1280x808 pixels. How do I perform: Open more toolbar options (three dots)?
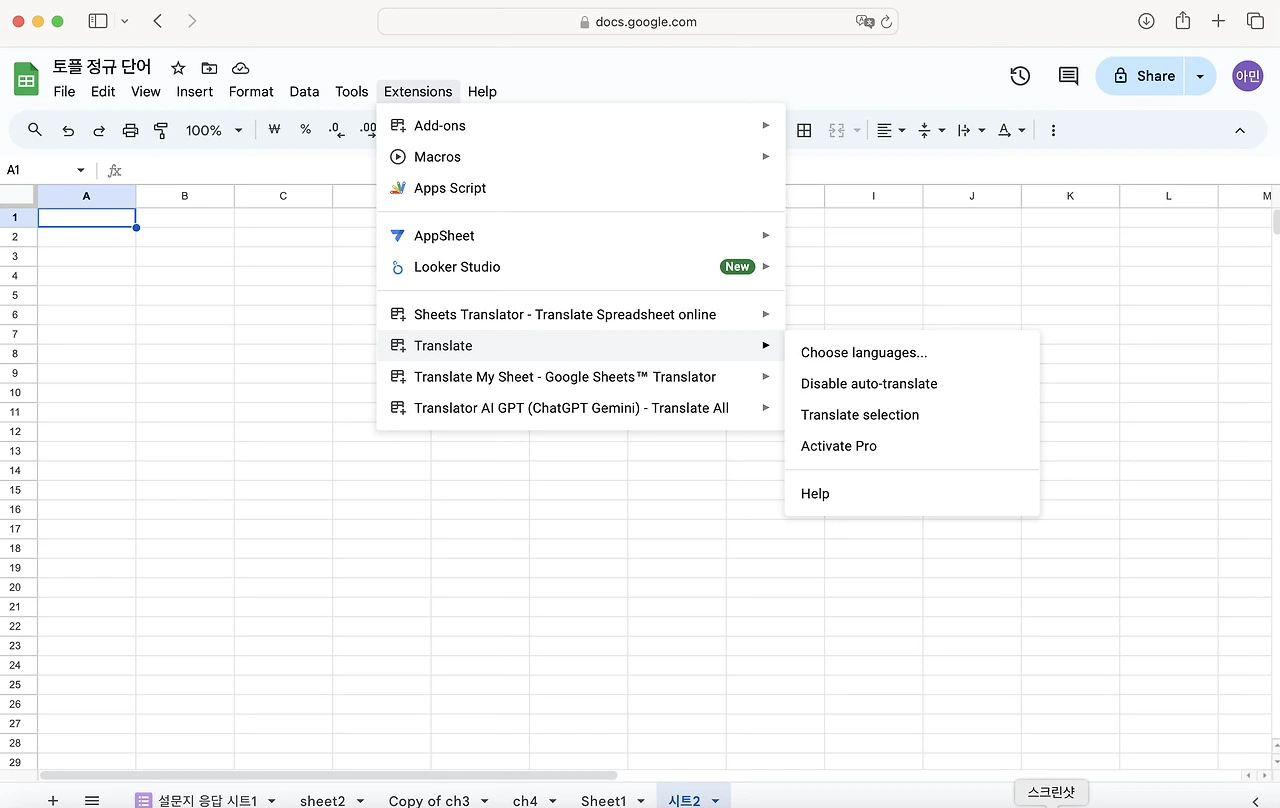(x=1053, y=130)
